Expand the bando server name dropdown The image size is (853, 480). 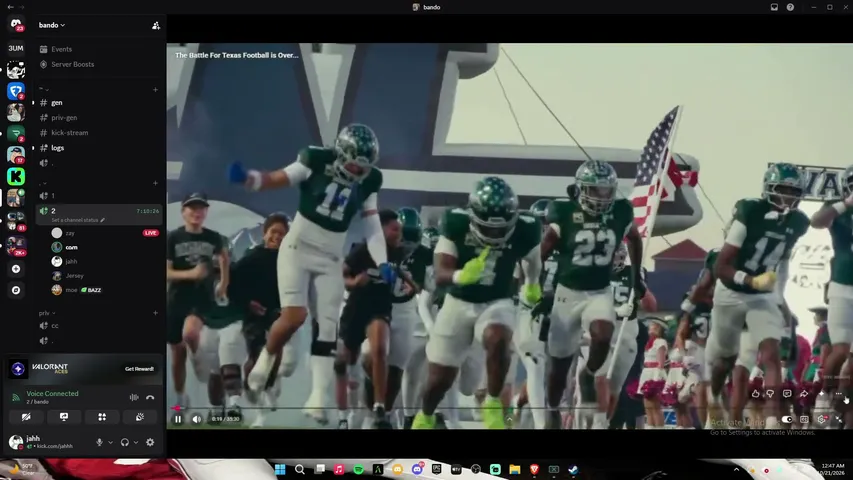click(52, 25)
